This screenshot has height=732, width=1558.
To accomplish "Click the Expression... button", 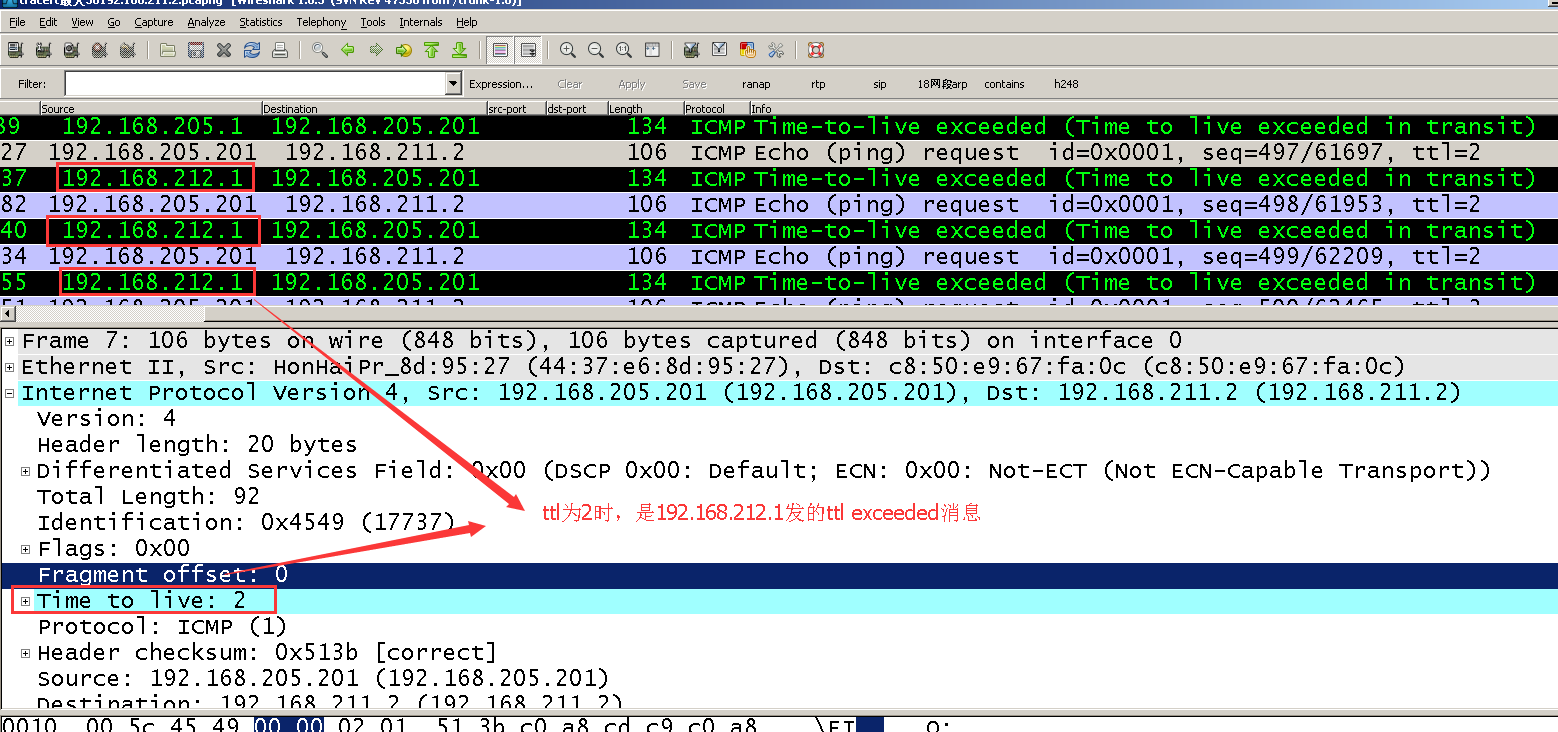I will (x=501, y=84).
